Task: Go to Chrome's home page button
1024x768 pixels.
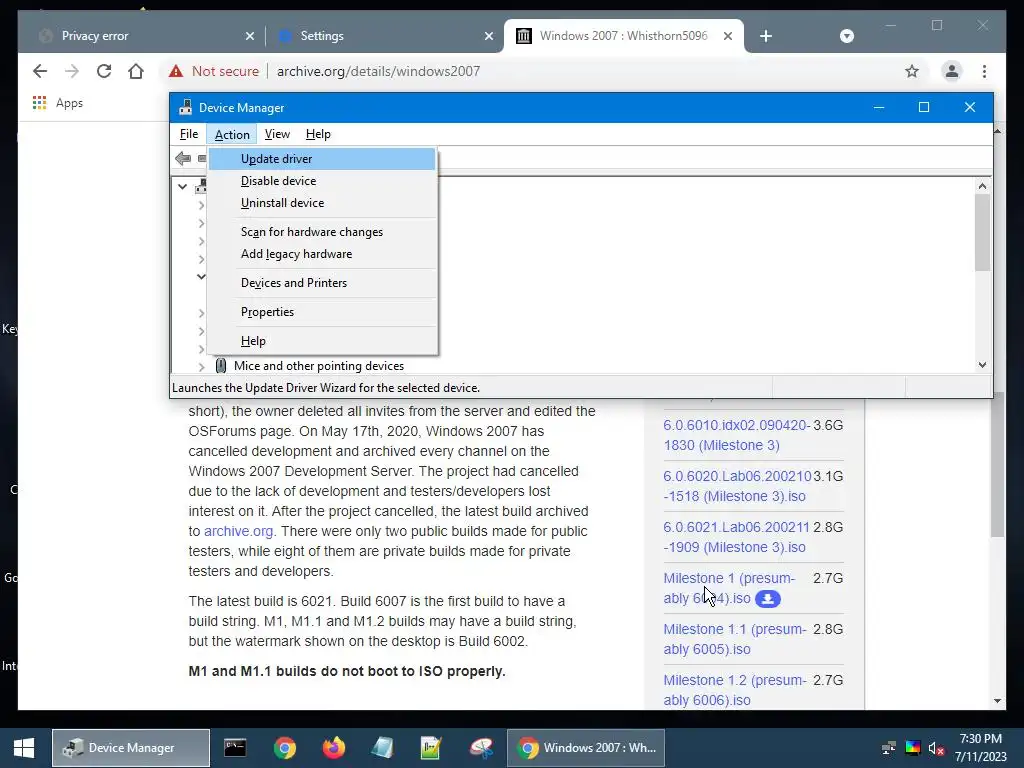Action: [136, 71]
